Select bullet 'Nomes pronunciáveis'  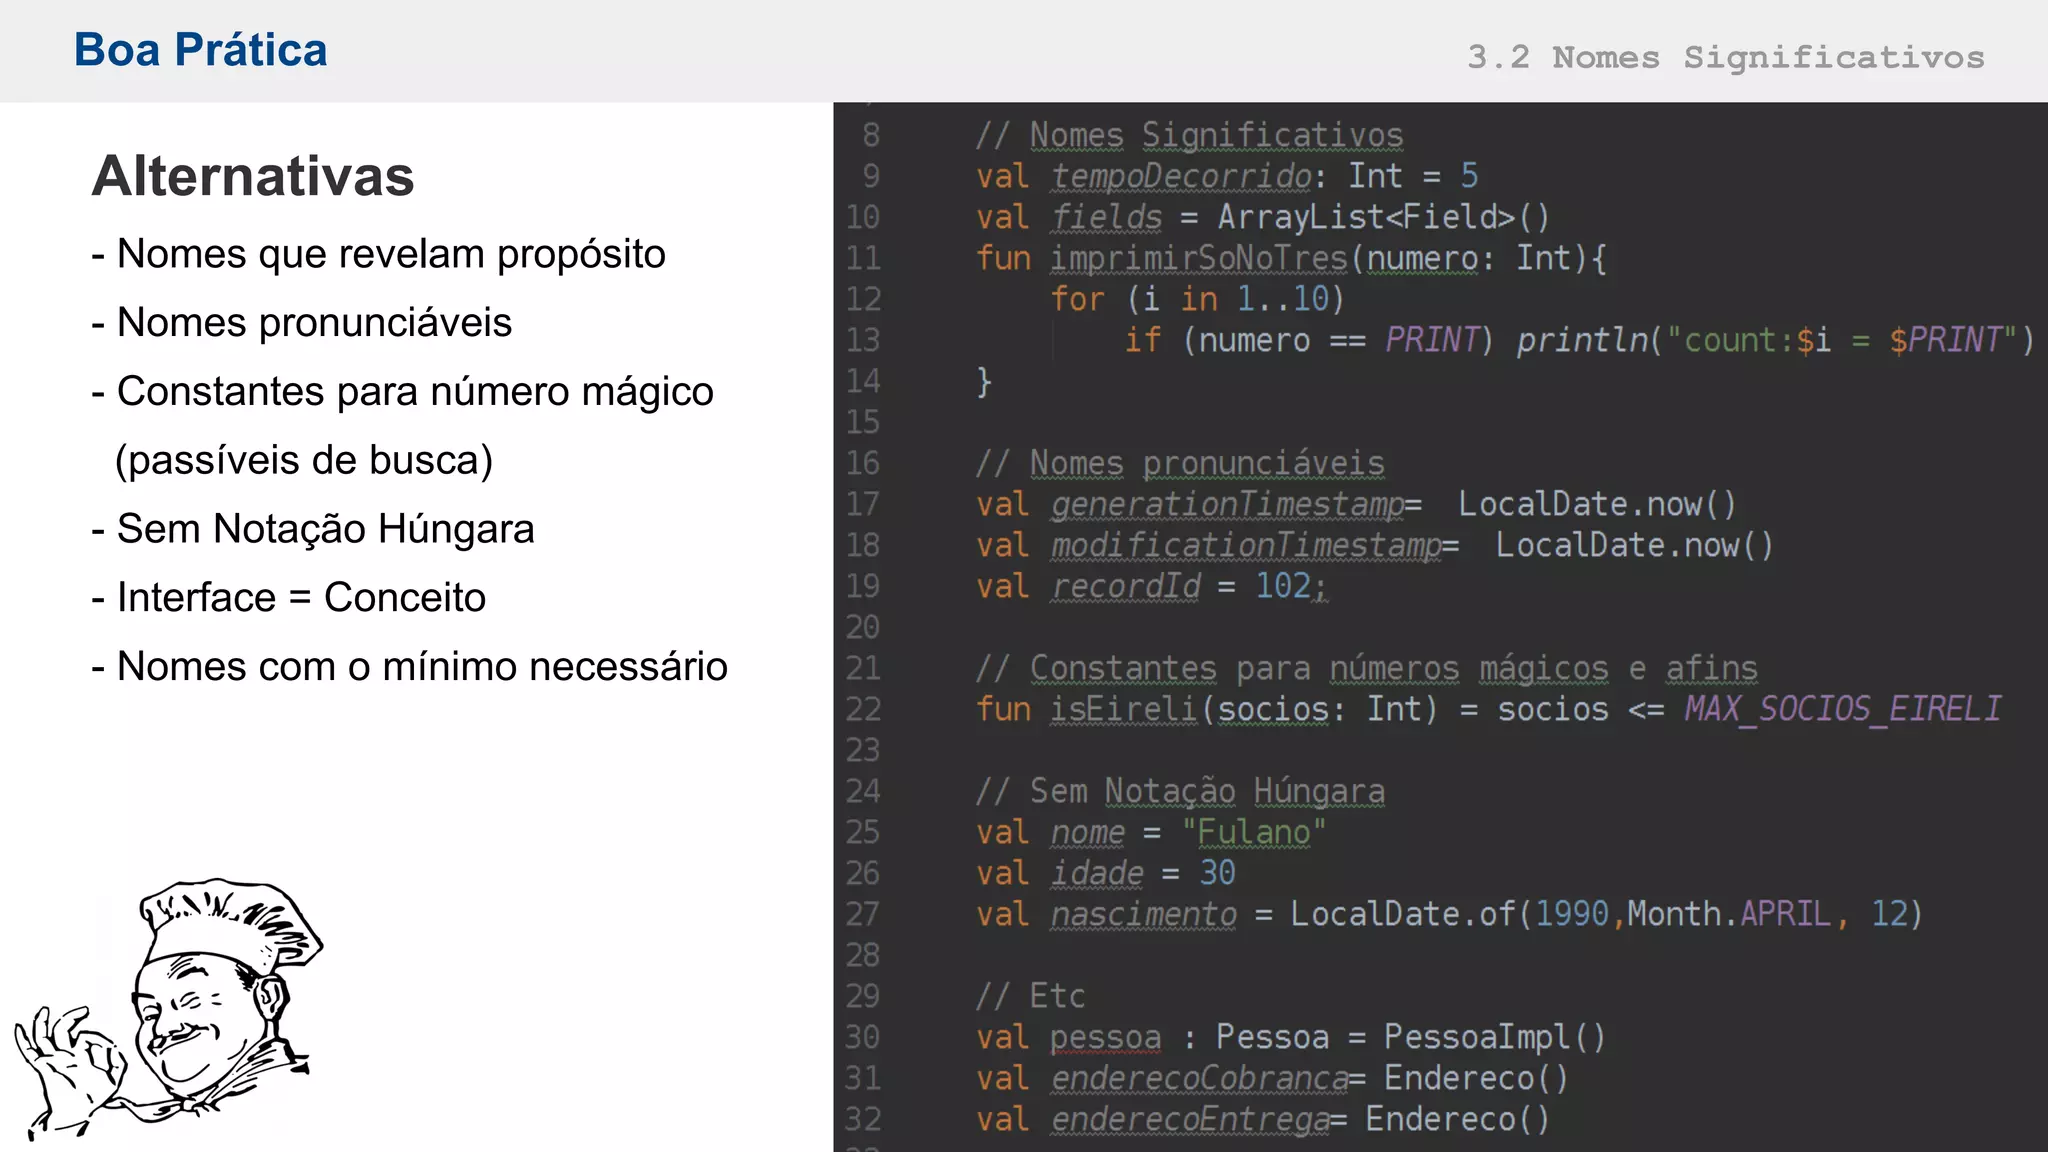point(314,323)
